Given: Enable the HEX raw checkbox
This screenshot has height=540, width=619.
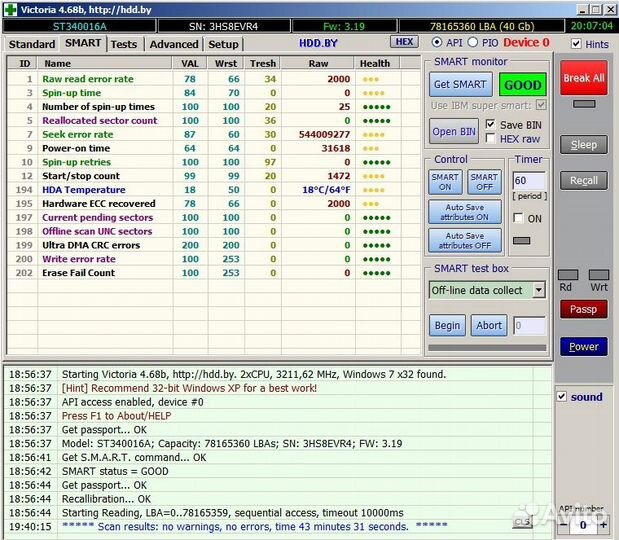Looking at the screenshot, I should pyautogui.click(x=490, y=139).
